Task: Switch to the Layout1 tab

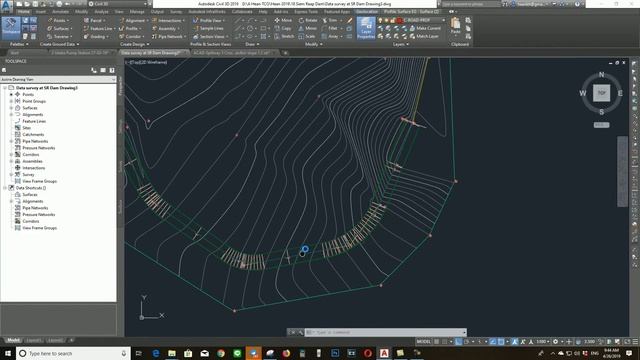Action: coord(33,340)
